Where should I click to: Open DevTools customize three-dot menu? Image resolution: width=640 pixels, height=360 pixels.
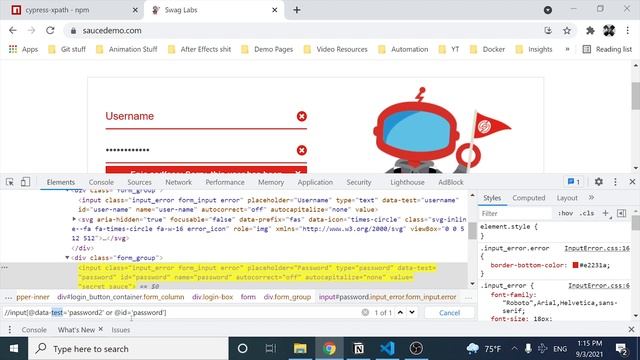[x=615, y=182]
